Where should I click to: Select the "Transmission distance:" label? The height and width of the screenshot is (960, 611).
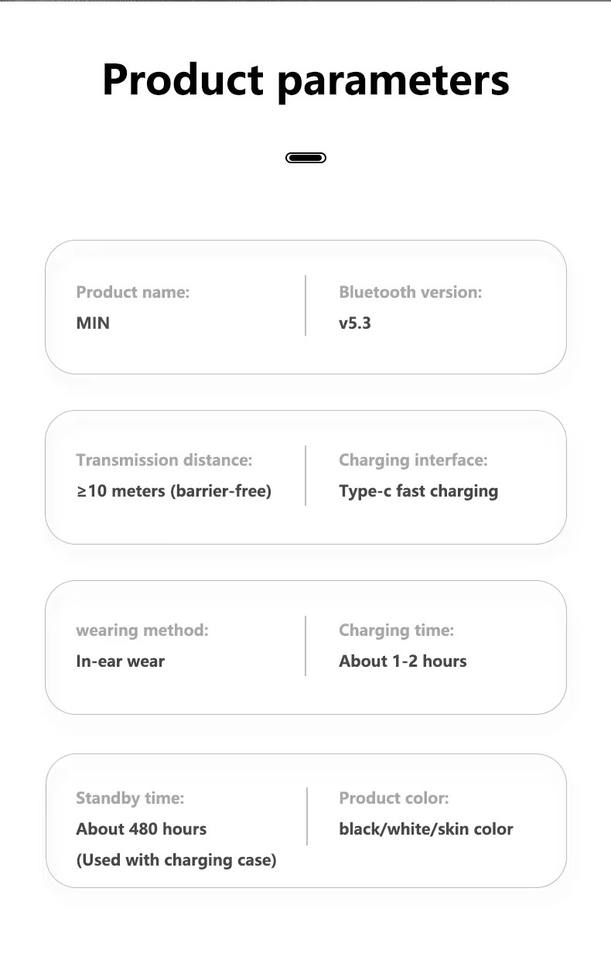click(x=164, y=460)
